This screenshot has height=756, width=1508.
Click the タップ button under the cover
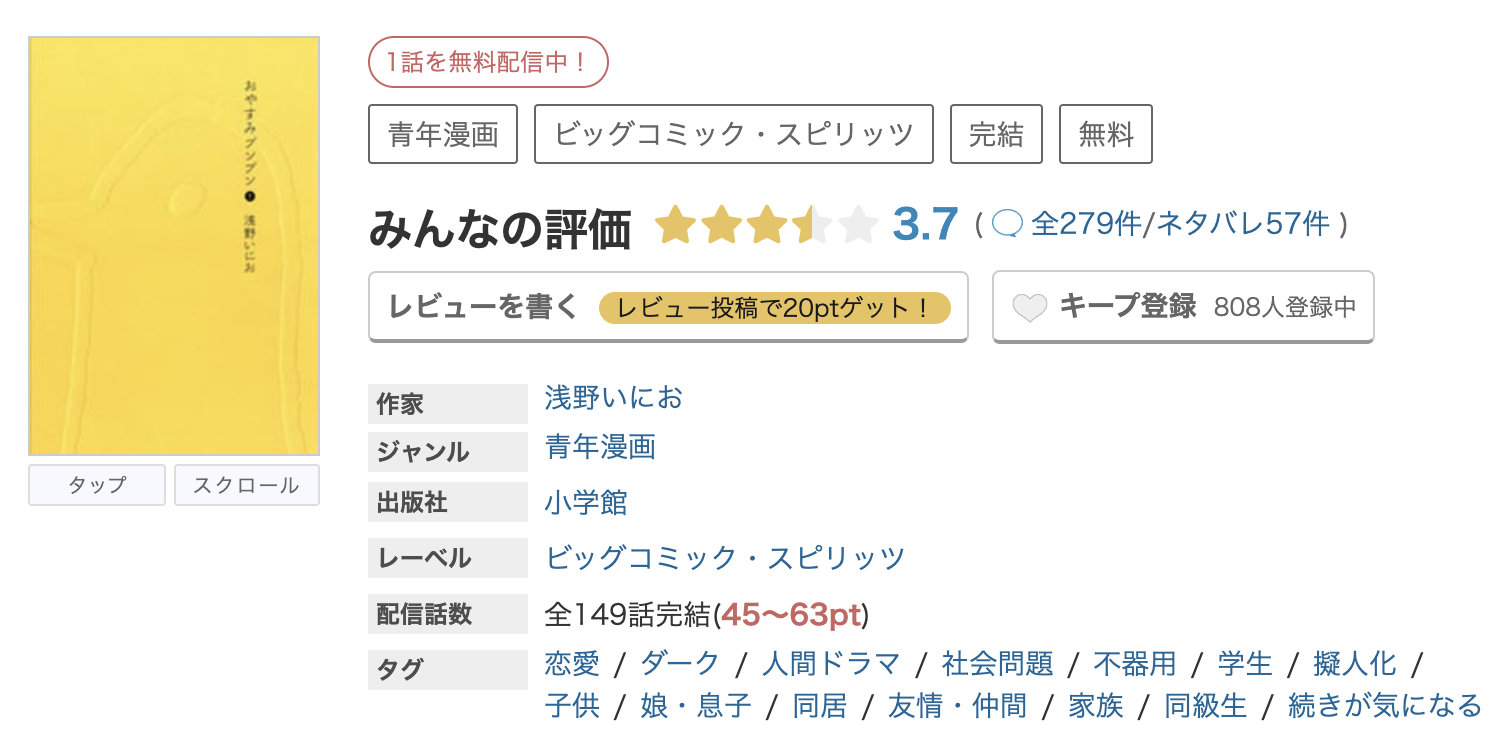tap(96, 485)
